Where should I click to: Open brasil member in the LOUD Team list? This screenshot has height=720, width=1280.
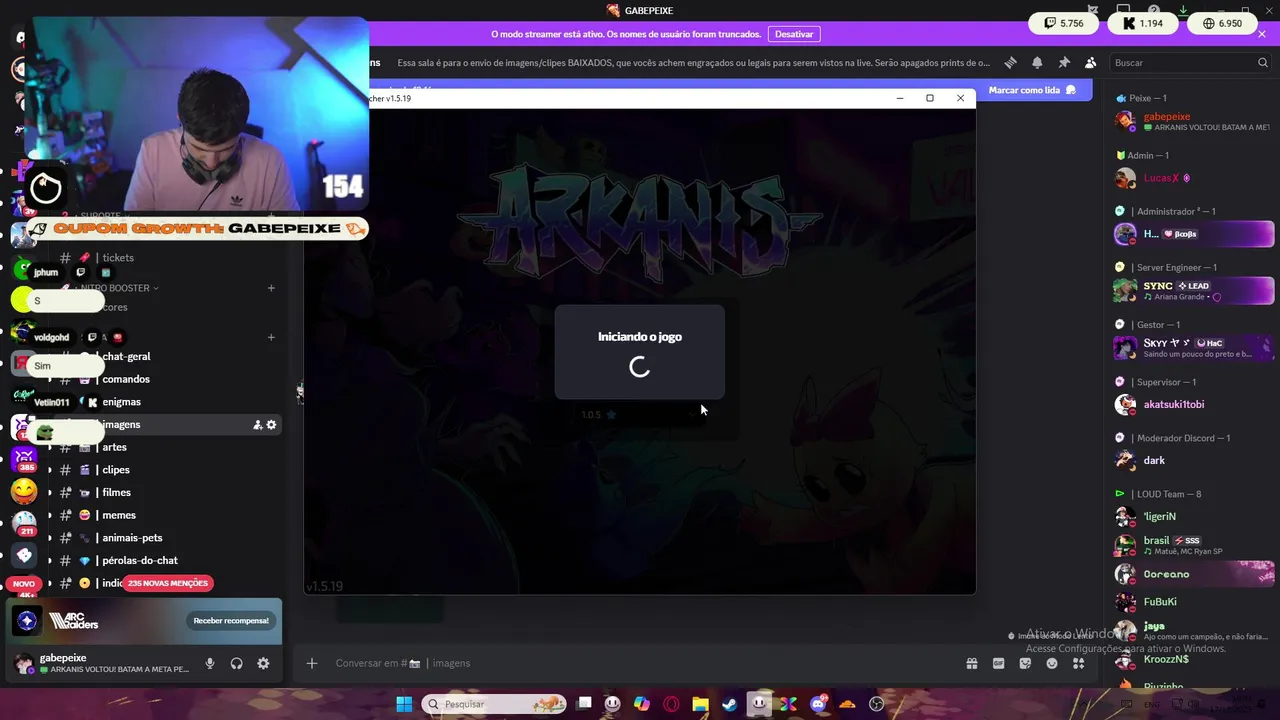(x=1193, y=545)
